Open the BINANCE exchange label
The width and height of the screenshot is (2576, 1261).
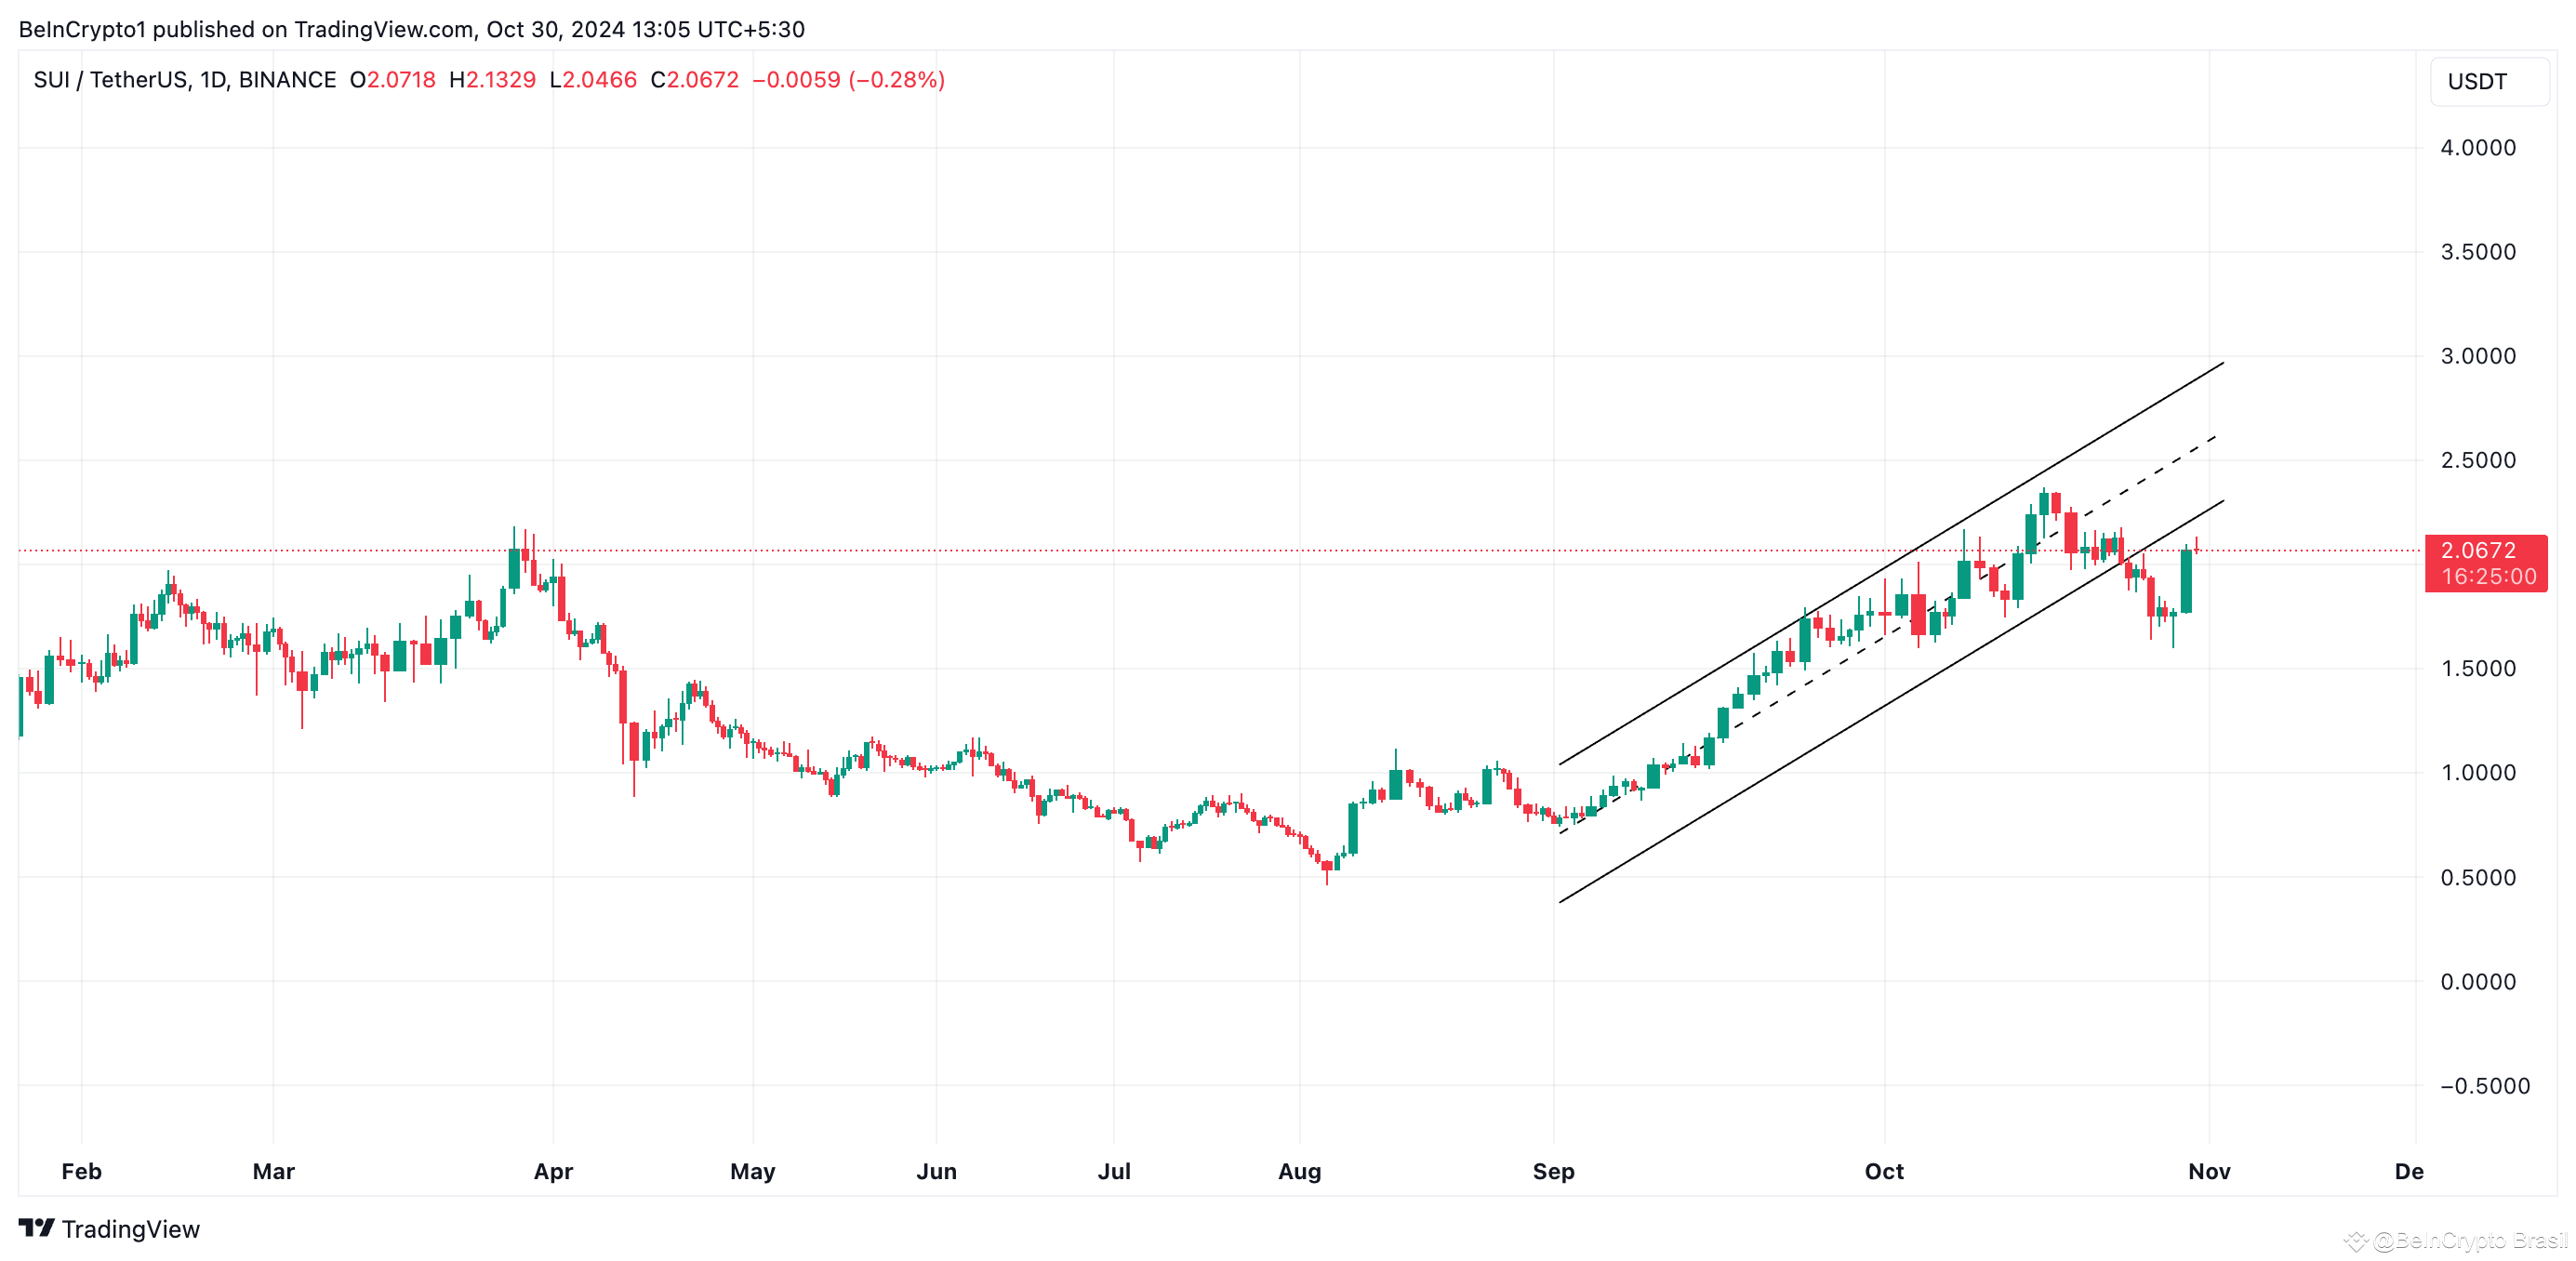(289, 80)
